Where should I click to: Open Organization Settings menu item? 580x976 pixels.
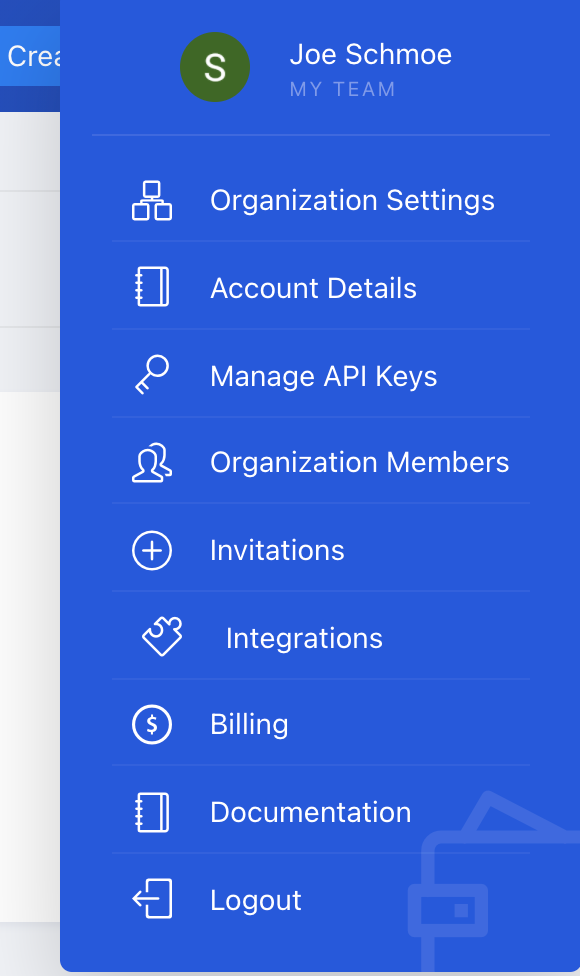(x=320, y=200)
